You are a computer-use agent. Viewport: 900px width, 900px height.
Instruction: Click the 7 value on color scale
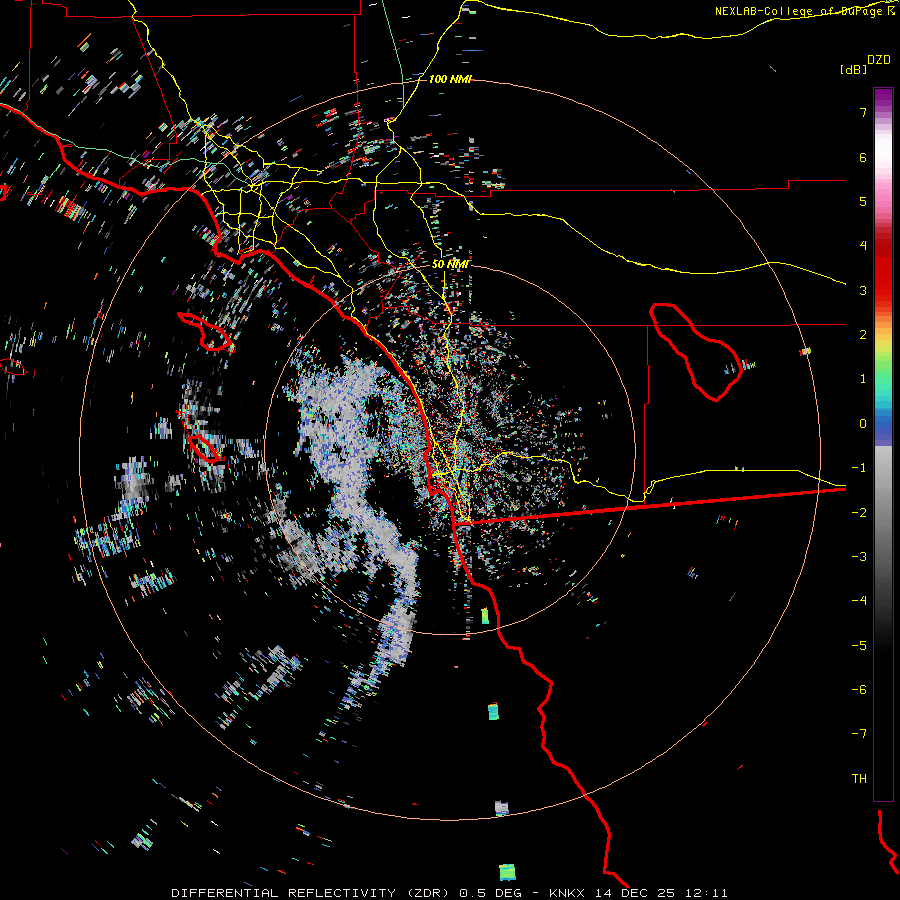coord(863,112)
